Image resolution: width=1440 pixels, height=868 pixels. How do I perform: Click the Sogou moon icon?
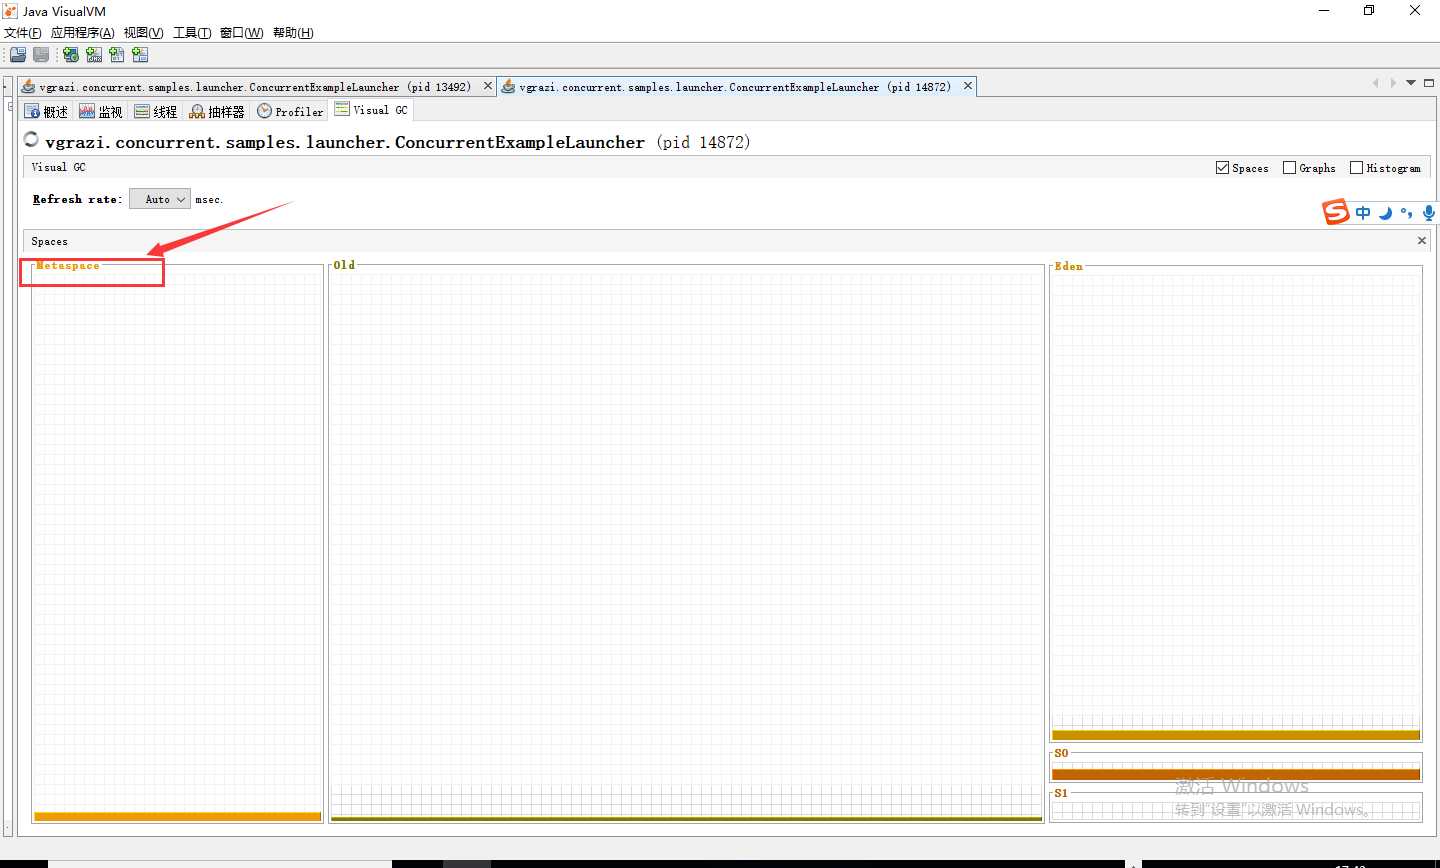coord(1385,213)
